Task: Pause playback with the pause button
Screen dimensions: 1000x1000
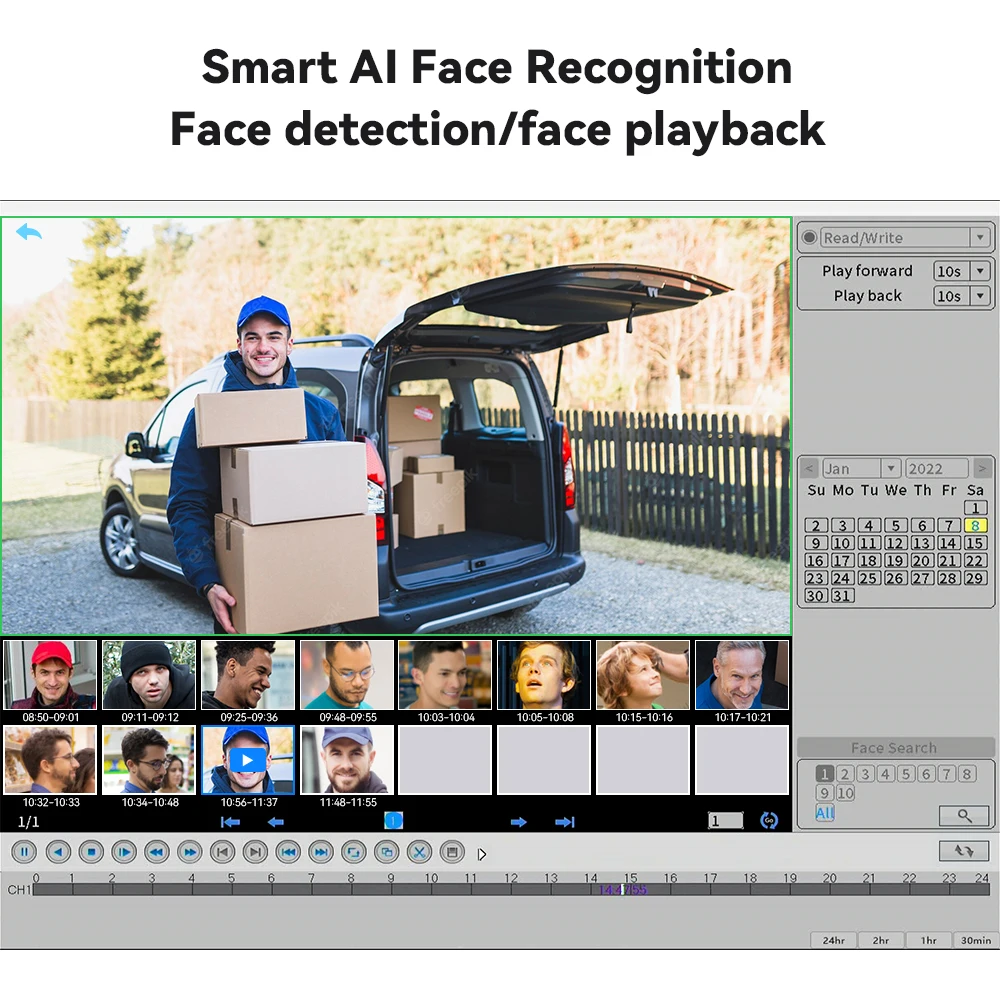Action: click(x=24, y=852)
